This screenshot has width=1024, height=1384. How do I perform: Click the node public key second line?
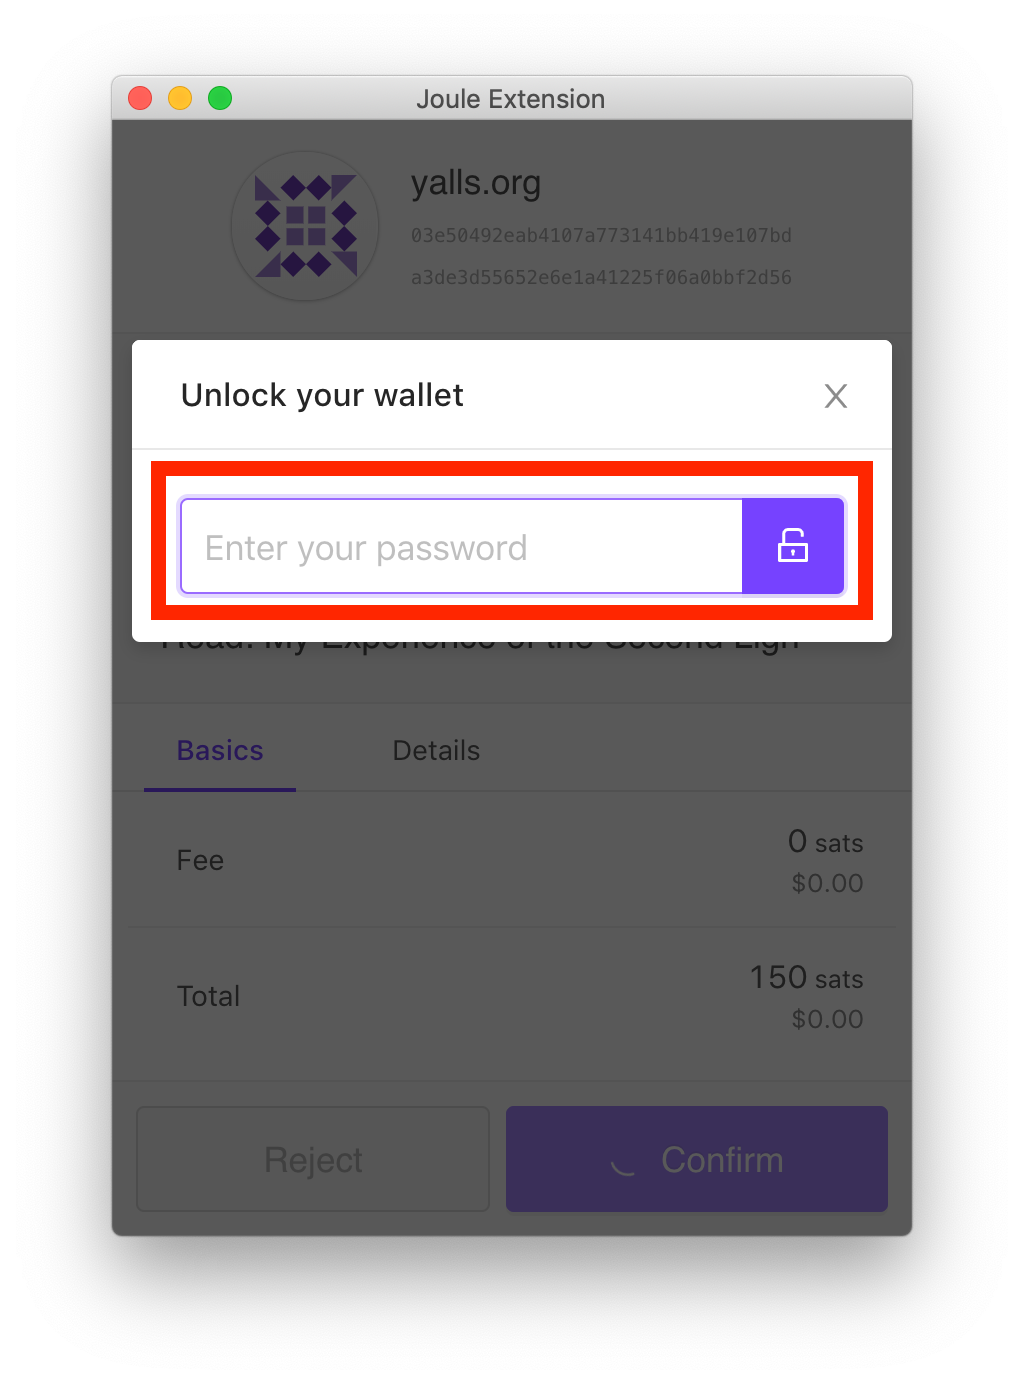point(601,278)
